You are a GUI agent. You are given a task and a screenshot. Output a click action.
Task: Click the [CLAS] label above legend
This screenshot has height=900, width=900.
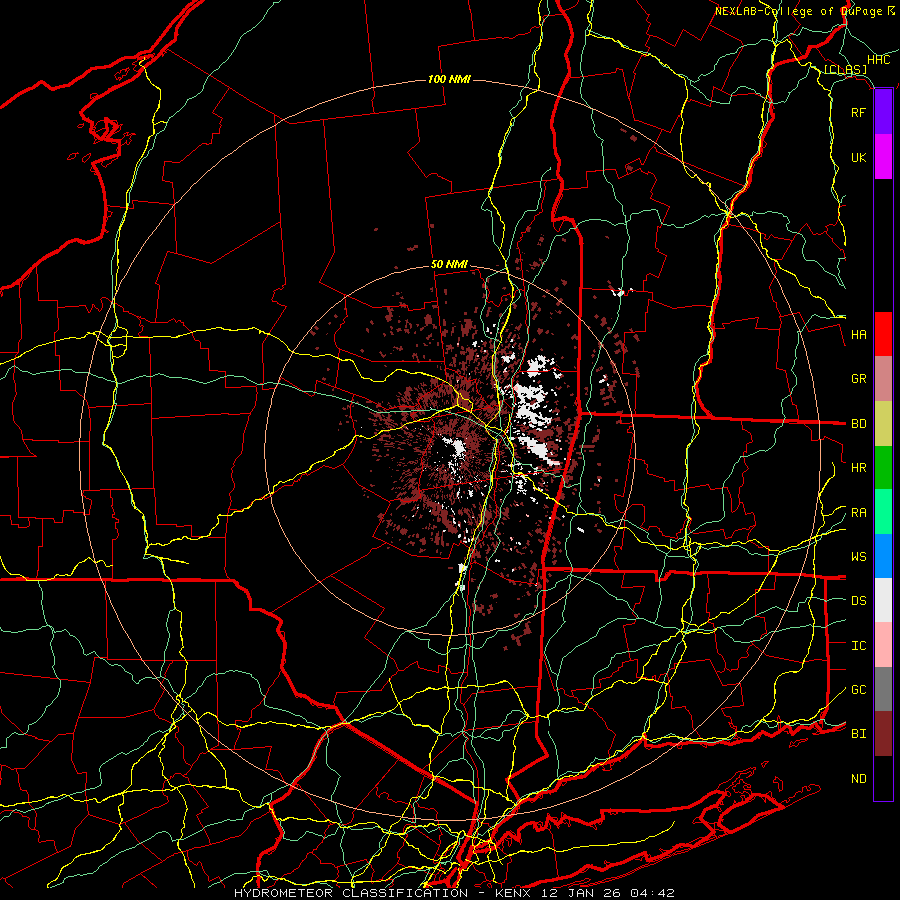(x=845, y=70)
